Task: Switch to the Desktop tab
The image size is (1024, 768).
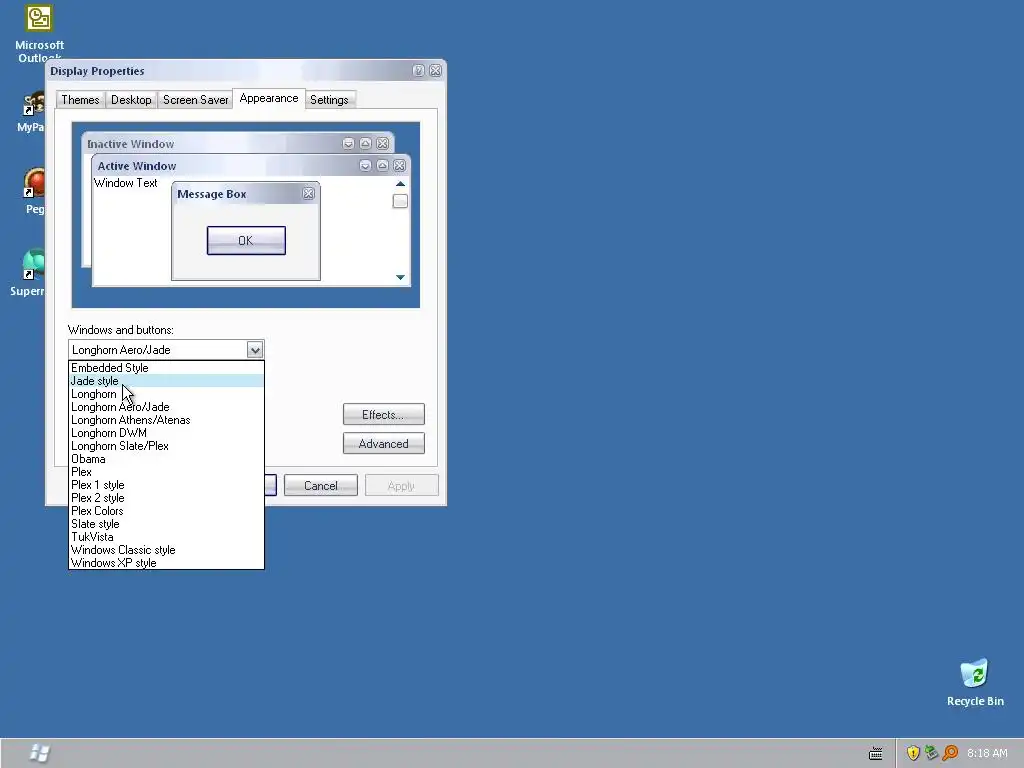Action: [131, 100]
